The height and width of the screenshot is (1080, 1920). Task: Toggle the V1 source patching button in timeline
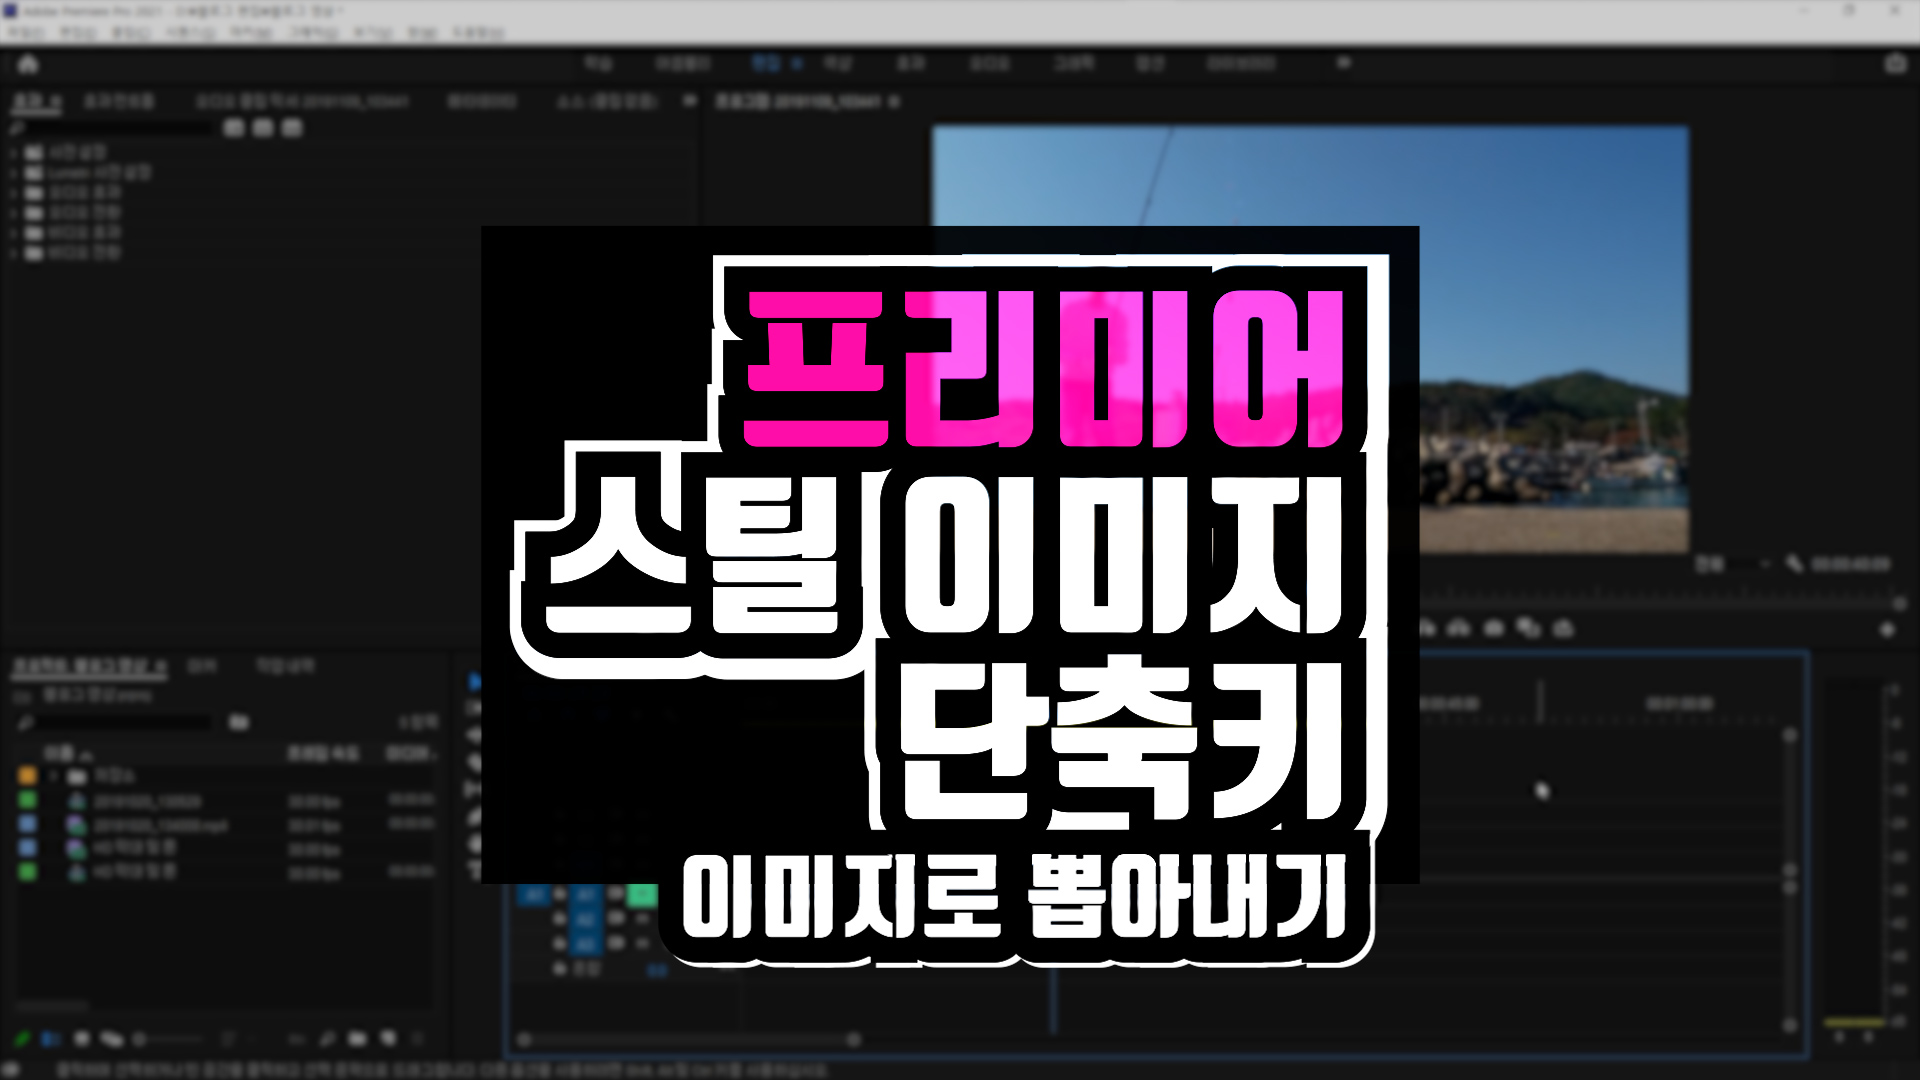coord(533,894)
